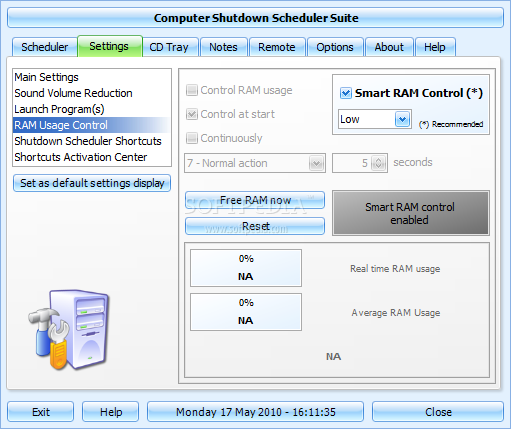Screen dimensions: 511x429
Task: Open the 7 - Normal action dropdown
Action: pyautogui.click(x=255, y=163)
